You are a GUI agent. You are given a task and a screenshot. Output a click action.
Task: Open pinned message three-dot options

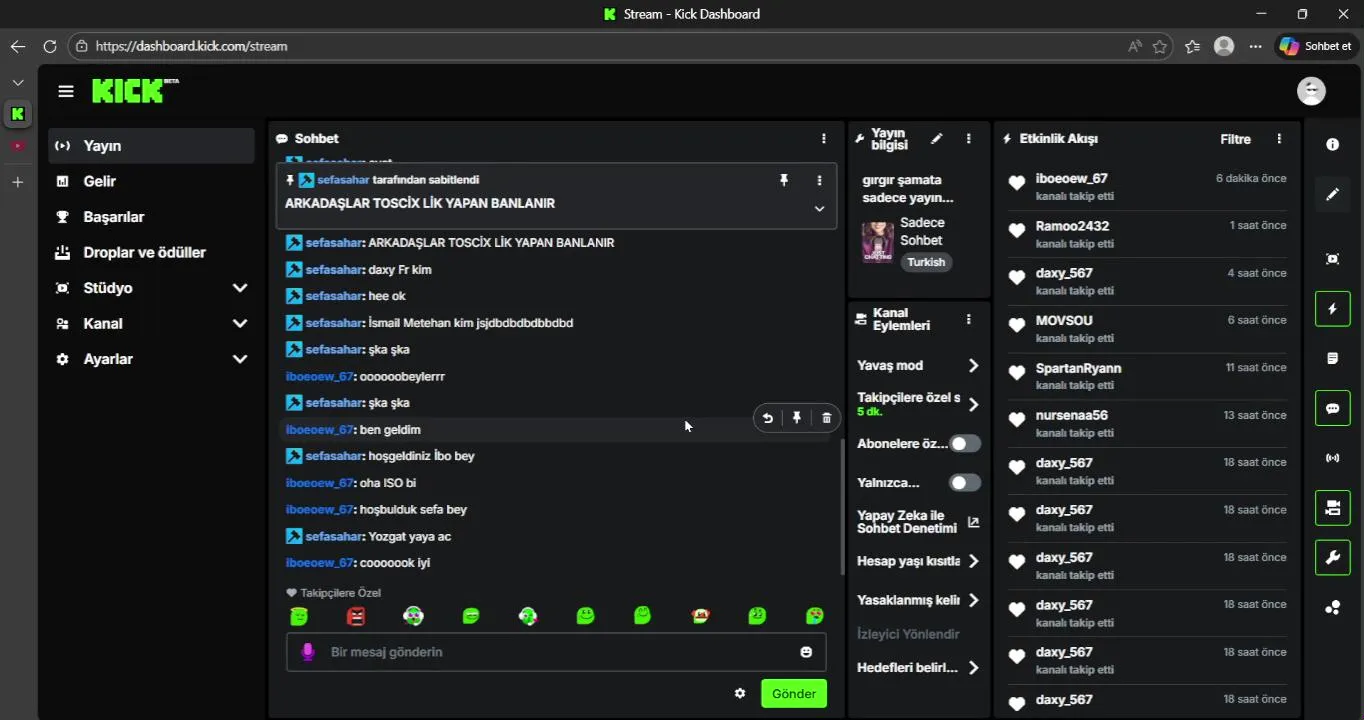(x=819, y=180)
